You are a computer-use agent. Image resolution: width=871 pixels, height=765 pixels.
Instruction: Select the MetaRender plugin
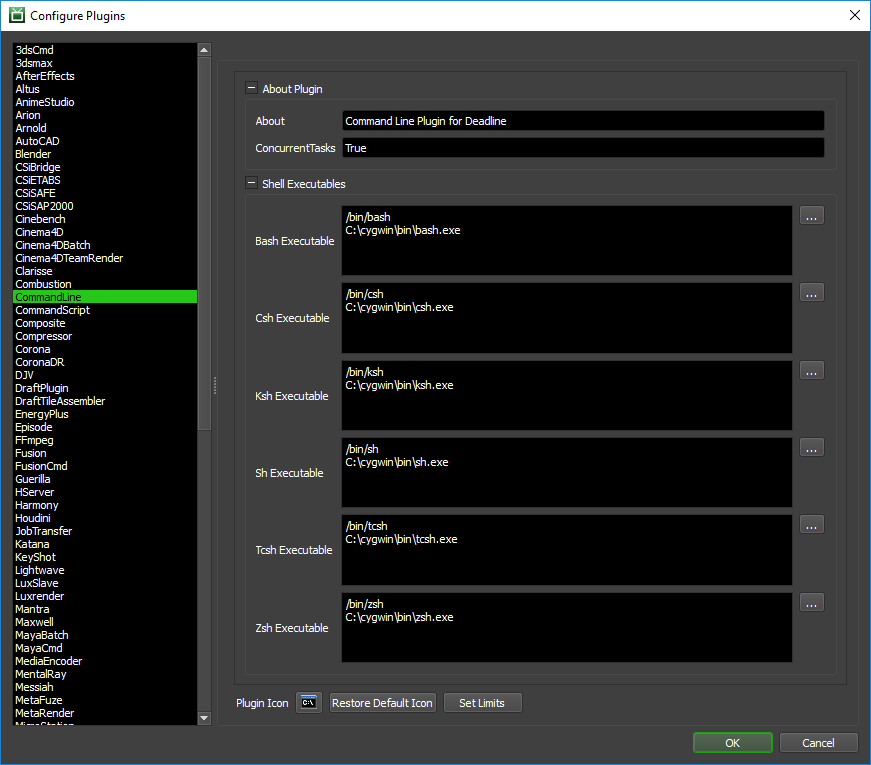point(105,713)
